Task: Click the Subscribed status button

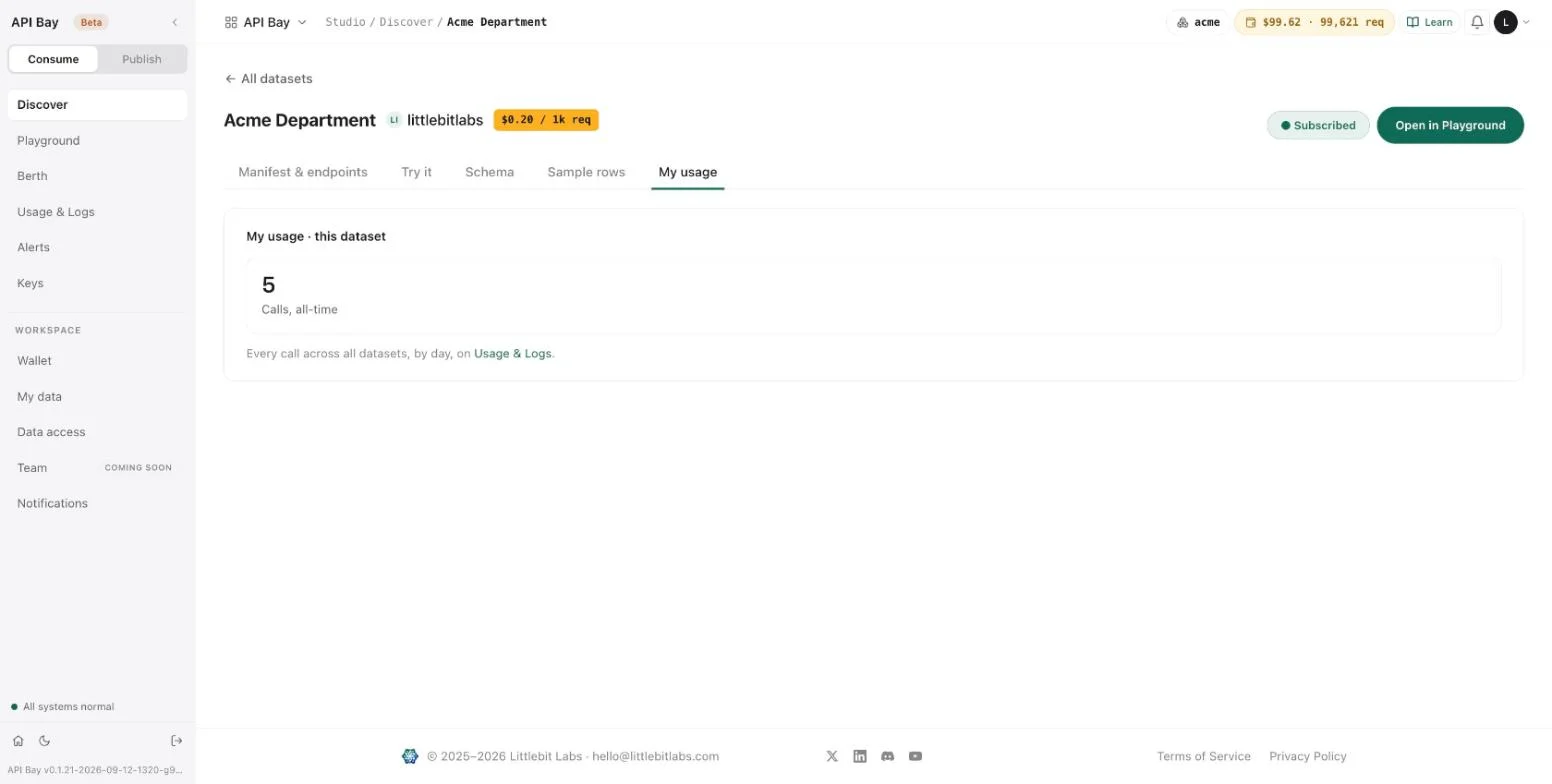Action: coord(1318,125)
